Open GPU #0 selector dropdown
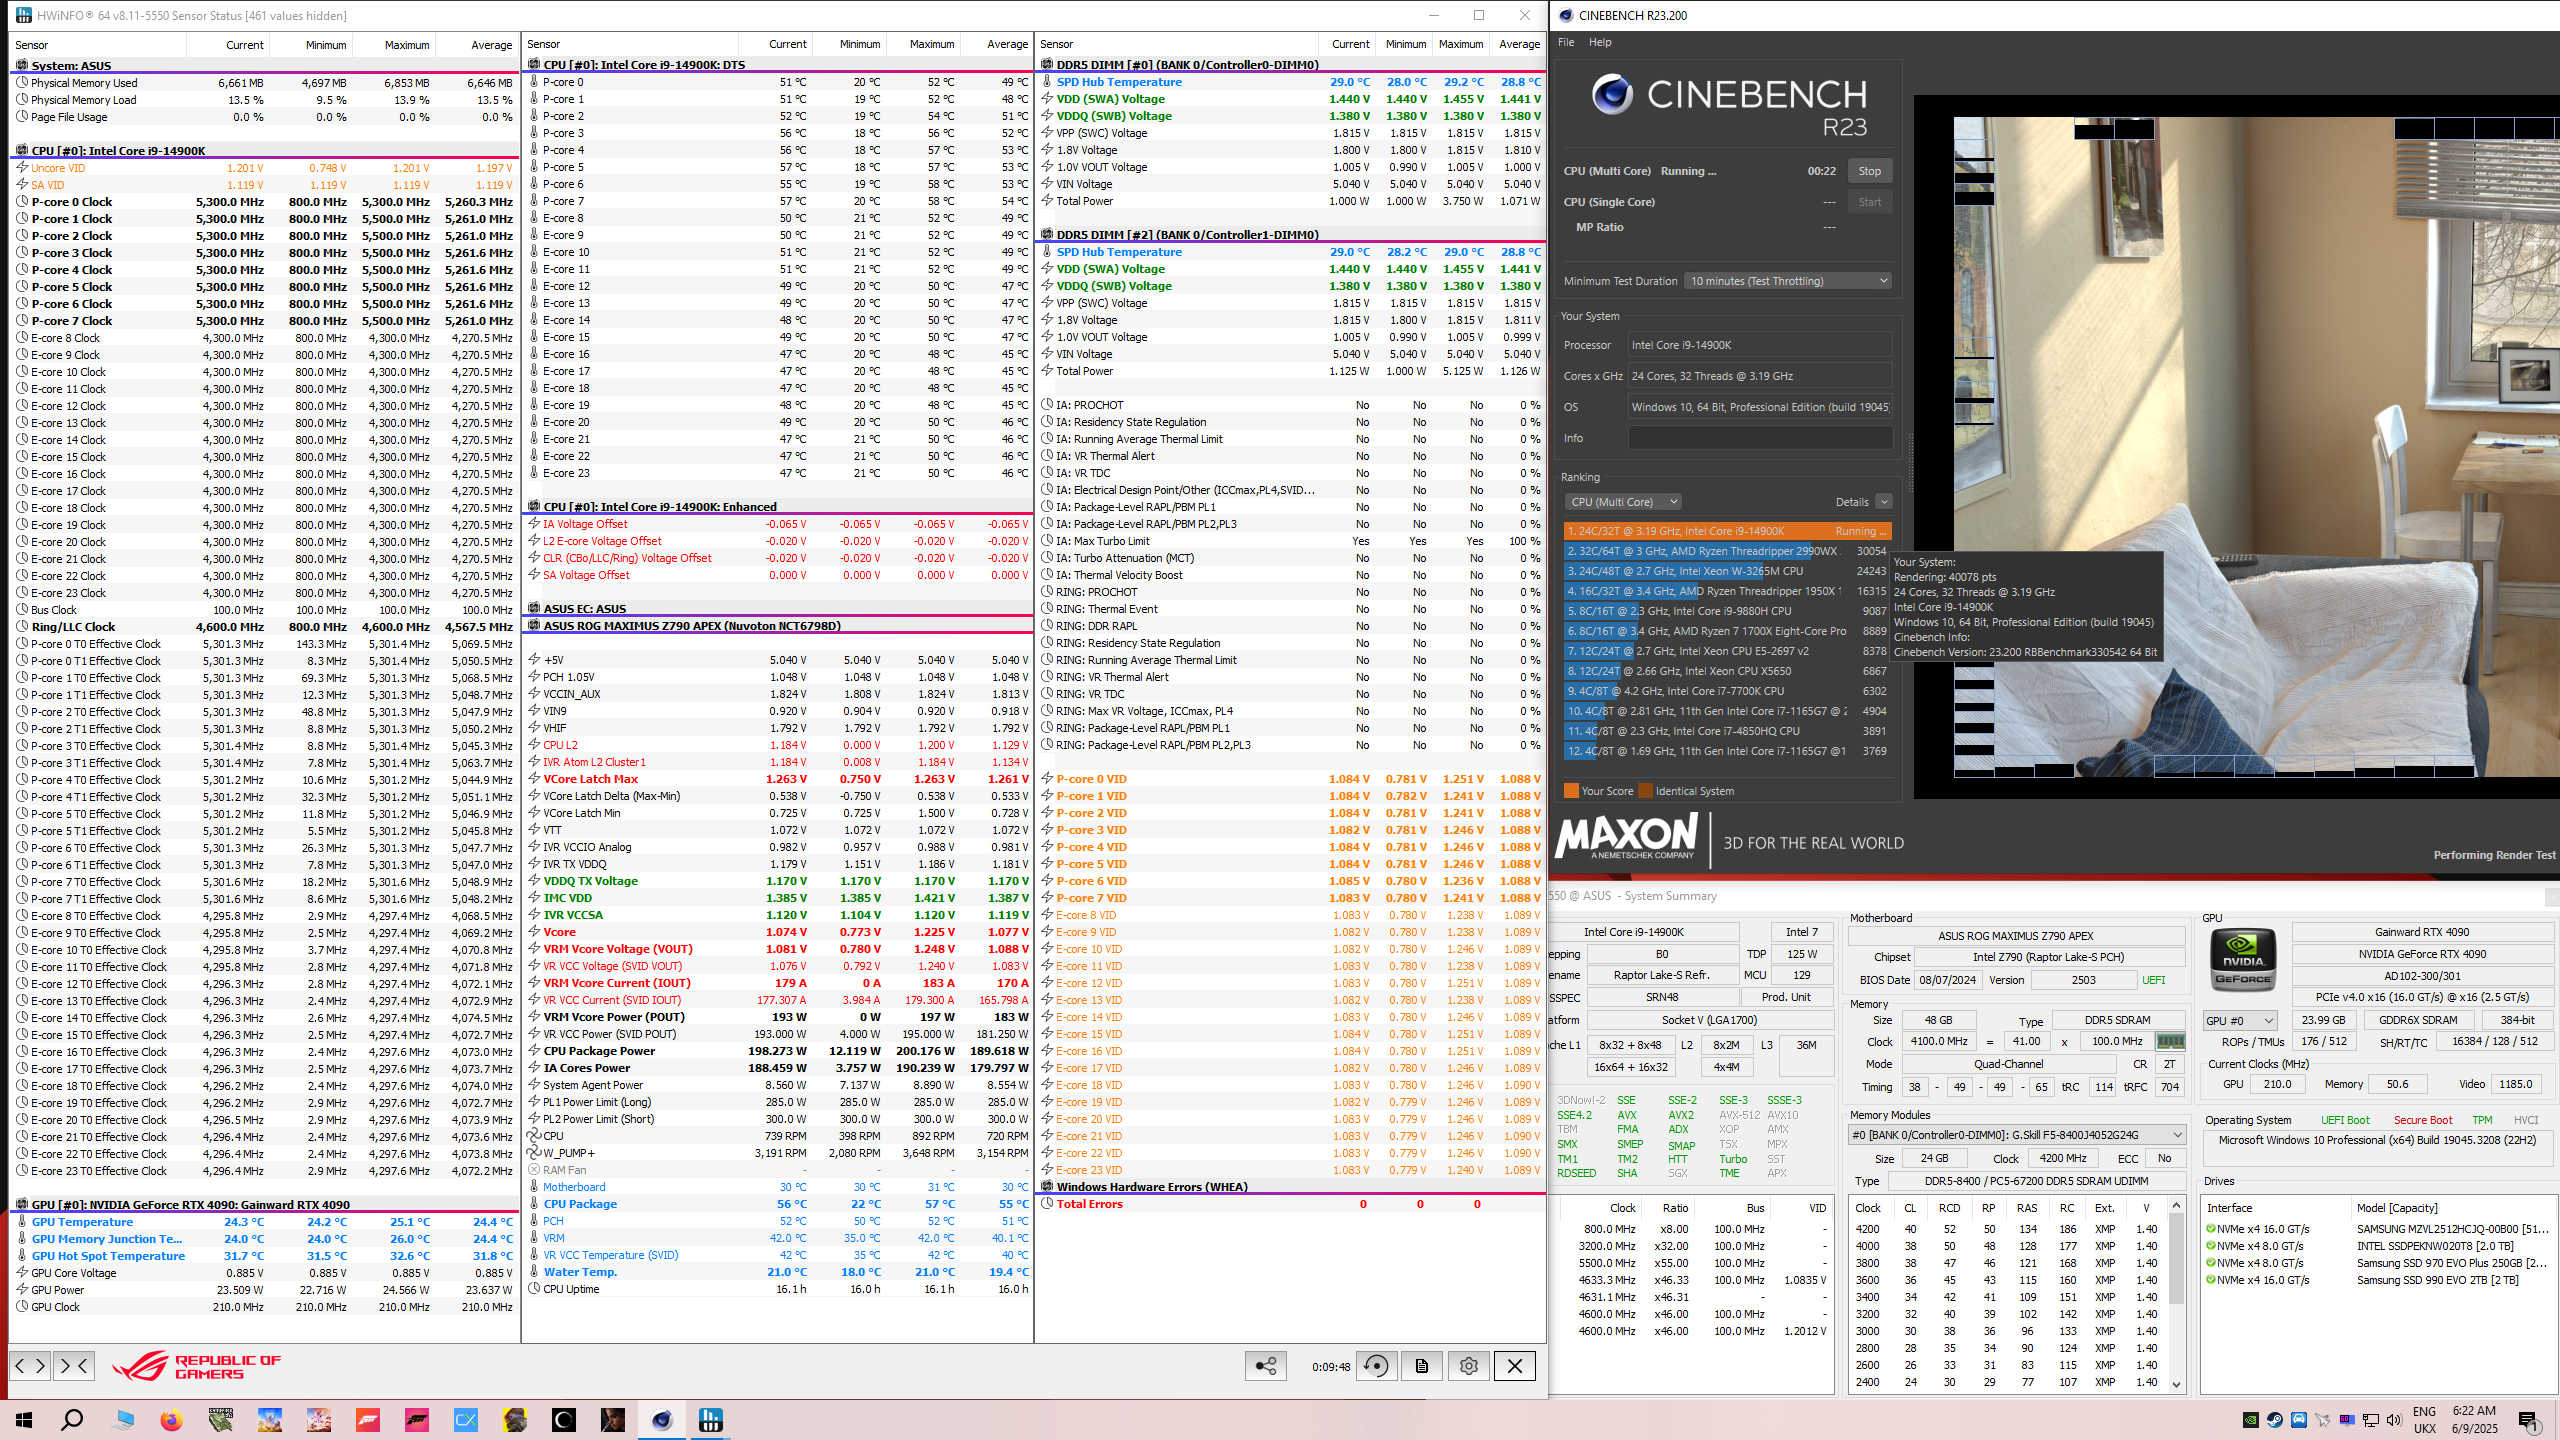 click(x=2240, y=1020)
